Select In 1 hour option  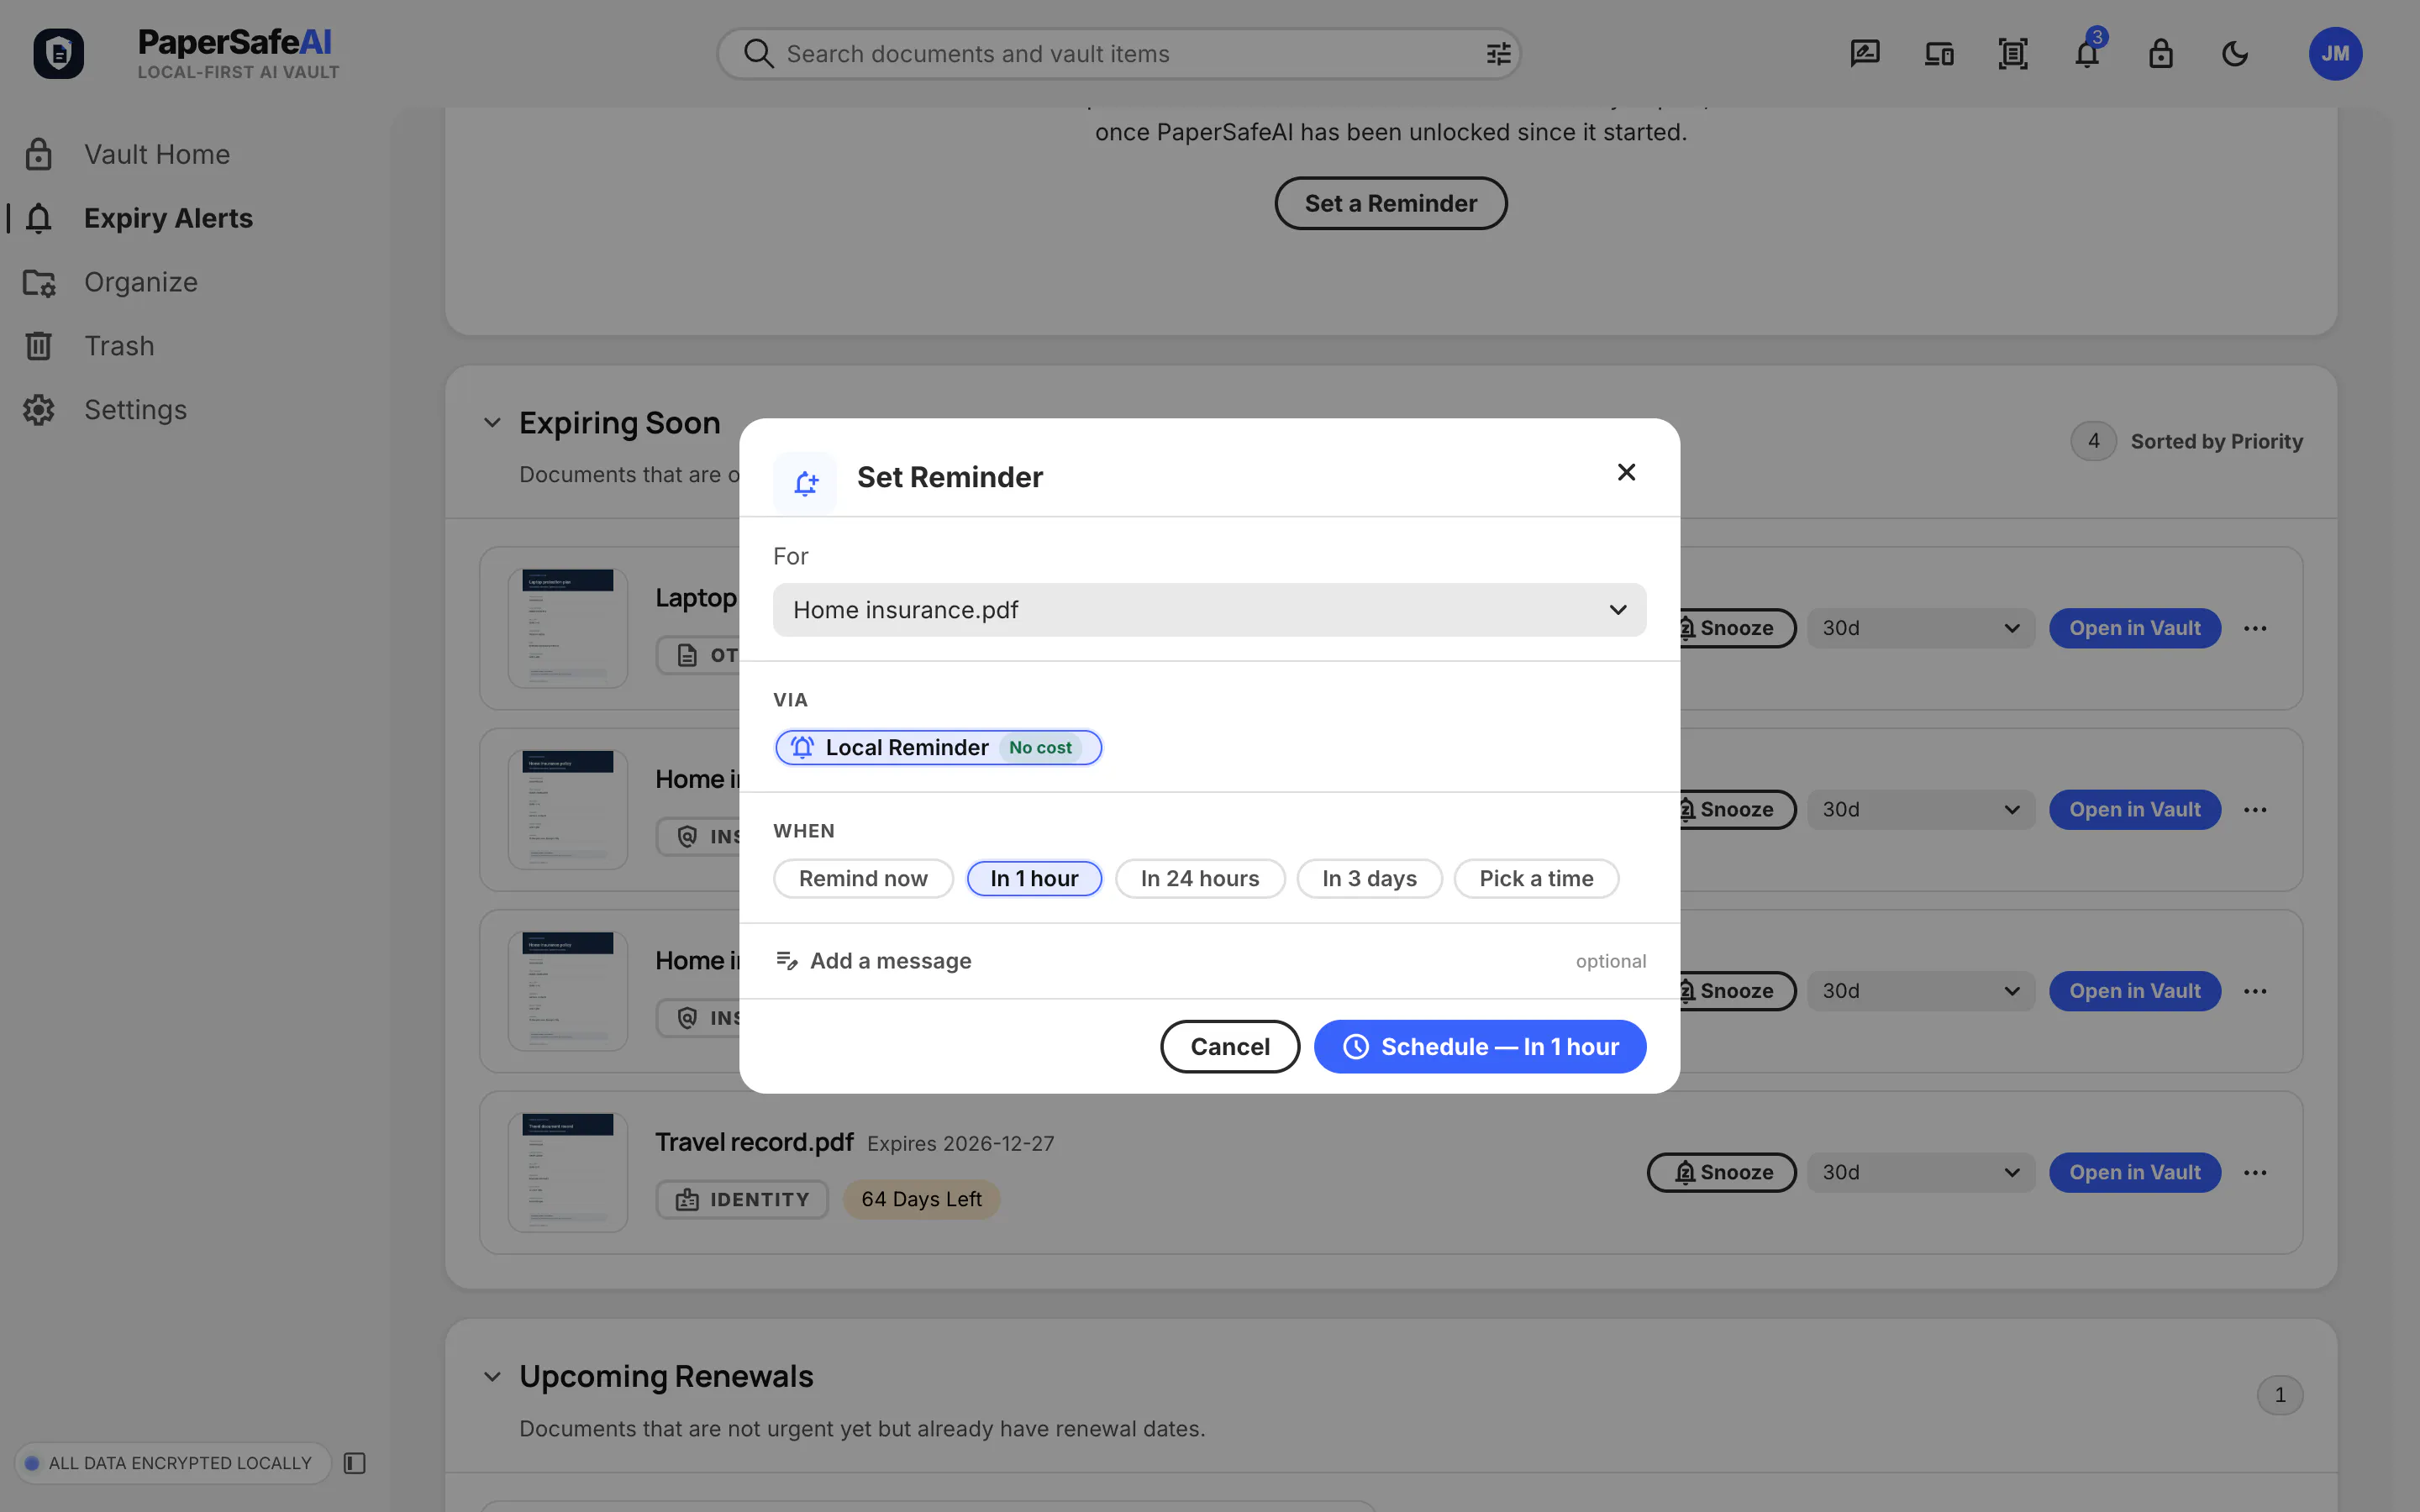click(1034, 878)
